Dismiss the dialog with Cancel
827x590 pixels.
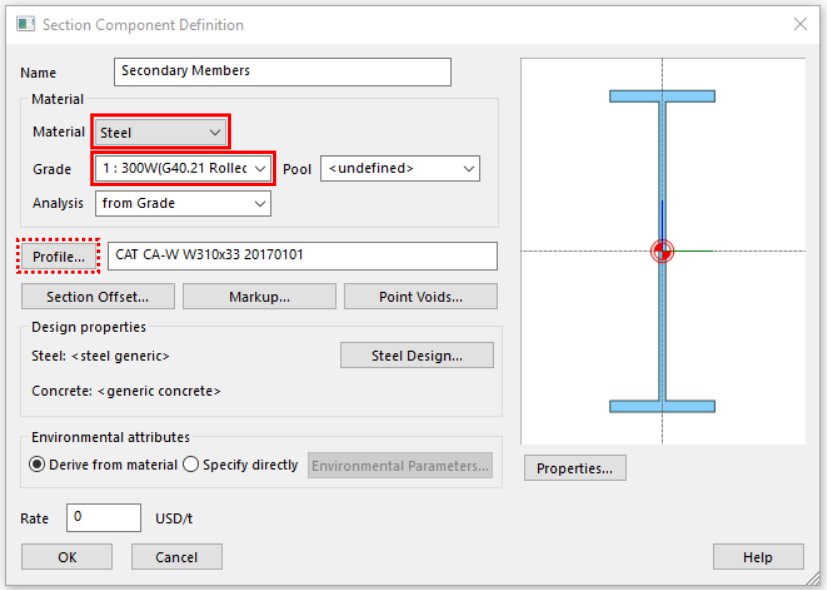(176, 556)
